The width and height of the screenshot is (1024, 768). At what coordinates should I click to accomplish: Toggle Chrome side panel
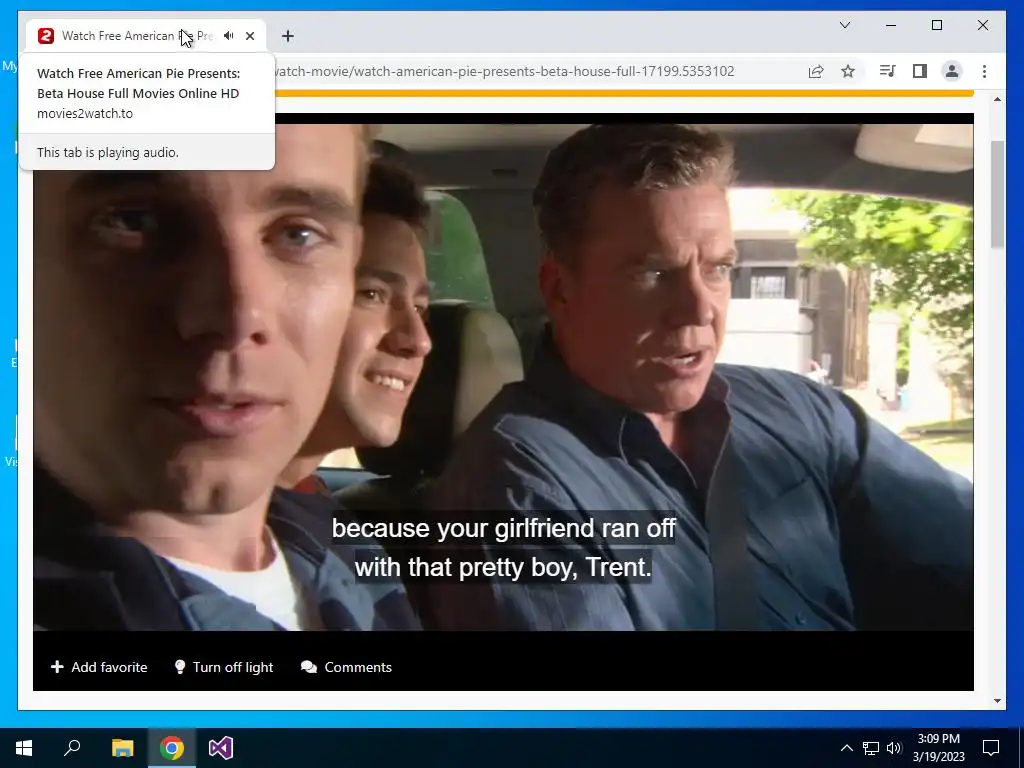click(920, 71)
